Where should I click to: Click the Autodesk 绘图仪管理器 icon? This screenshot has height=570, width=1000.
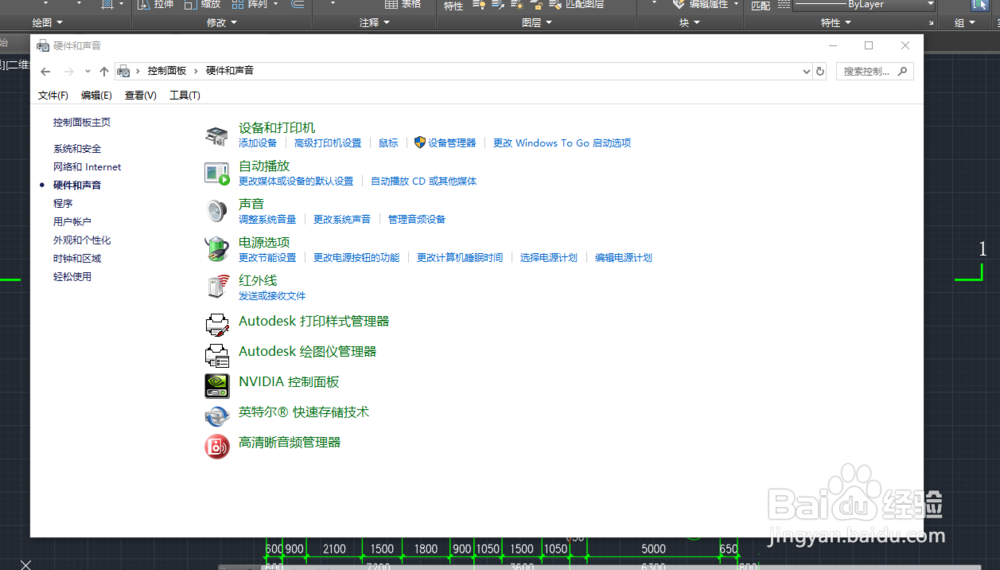[217, 355]
